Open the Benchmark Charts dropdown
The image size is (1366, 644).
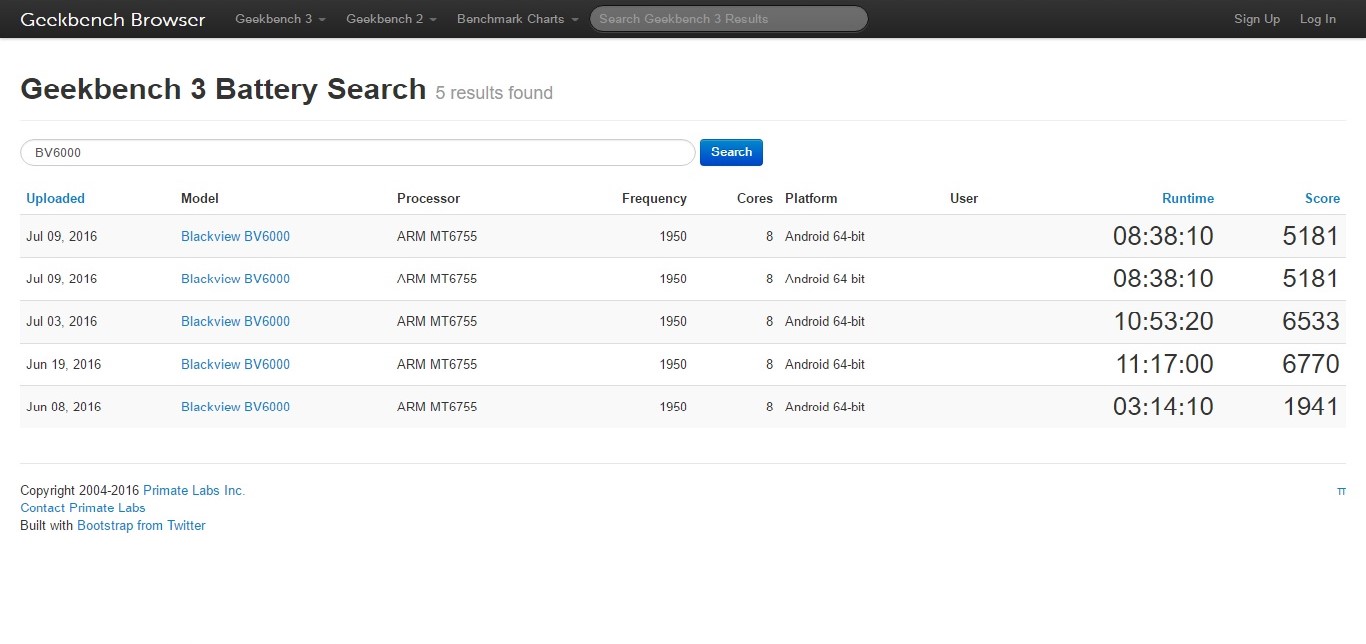click(x=518, y=19)
